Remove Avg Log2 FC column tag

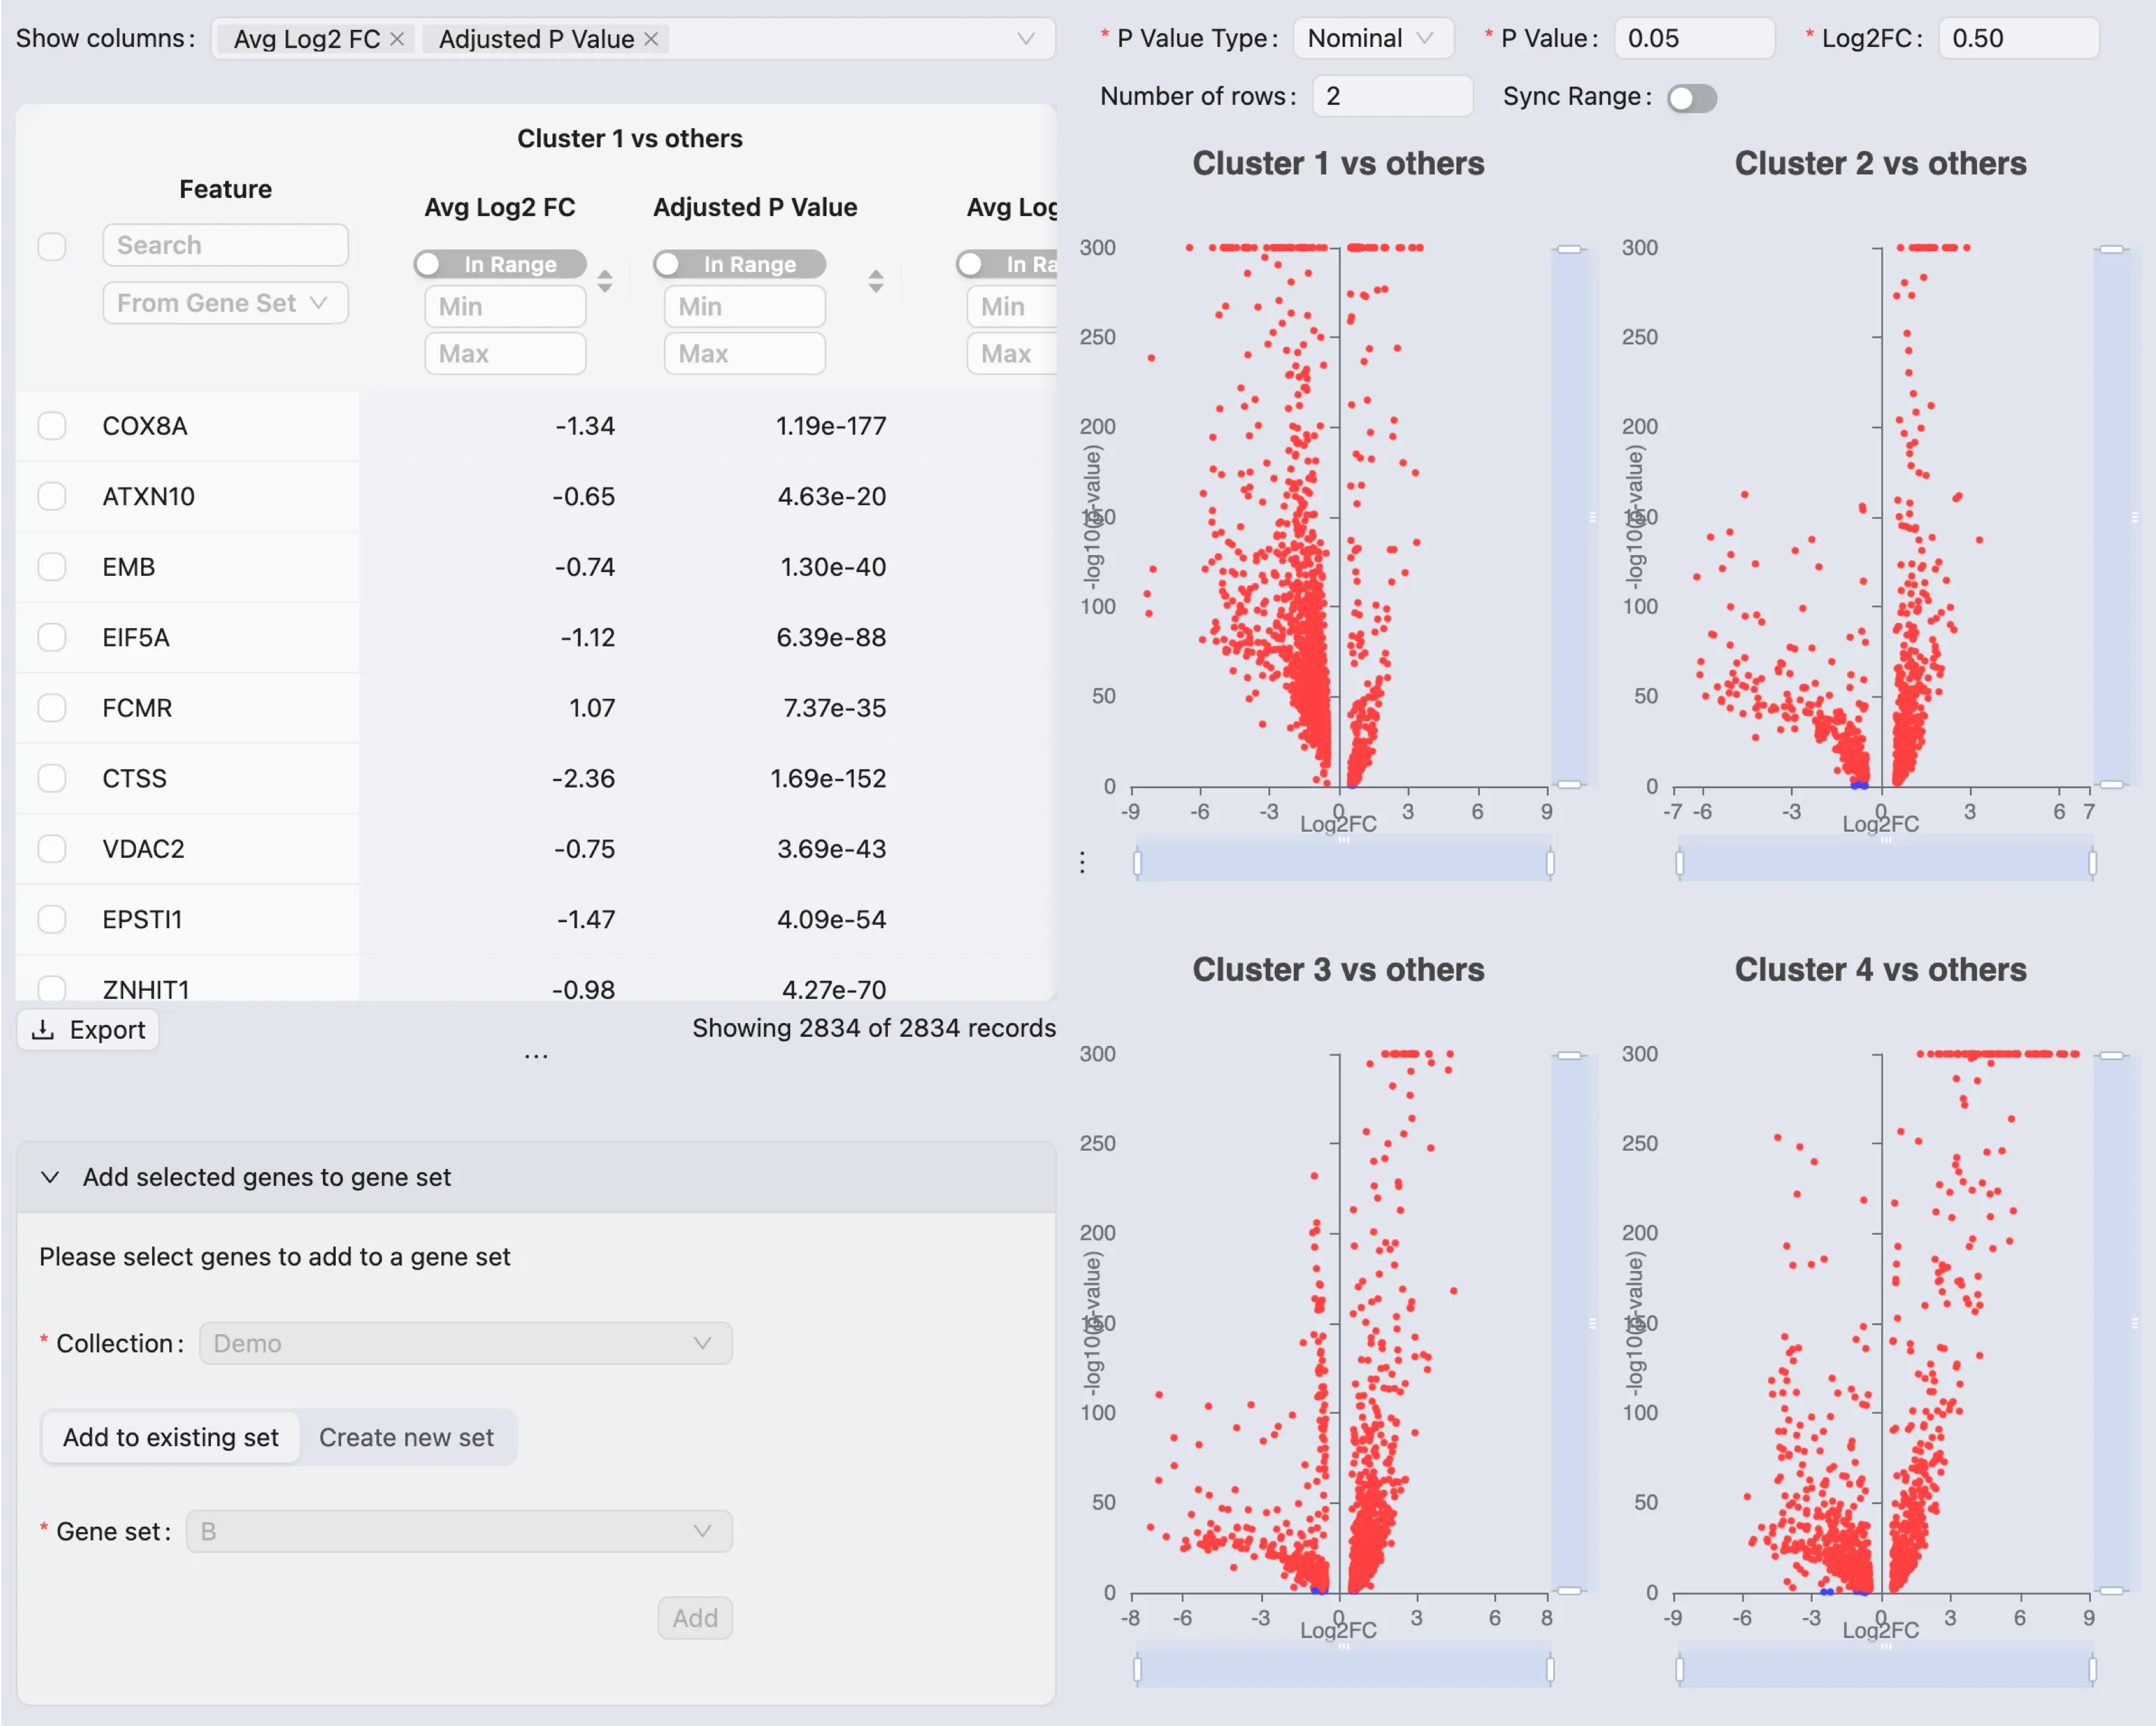click(x=397, y=39)
